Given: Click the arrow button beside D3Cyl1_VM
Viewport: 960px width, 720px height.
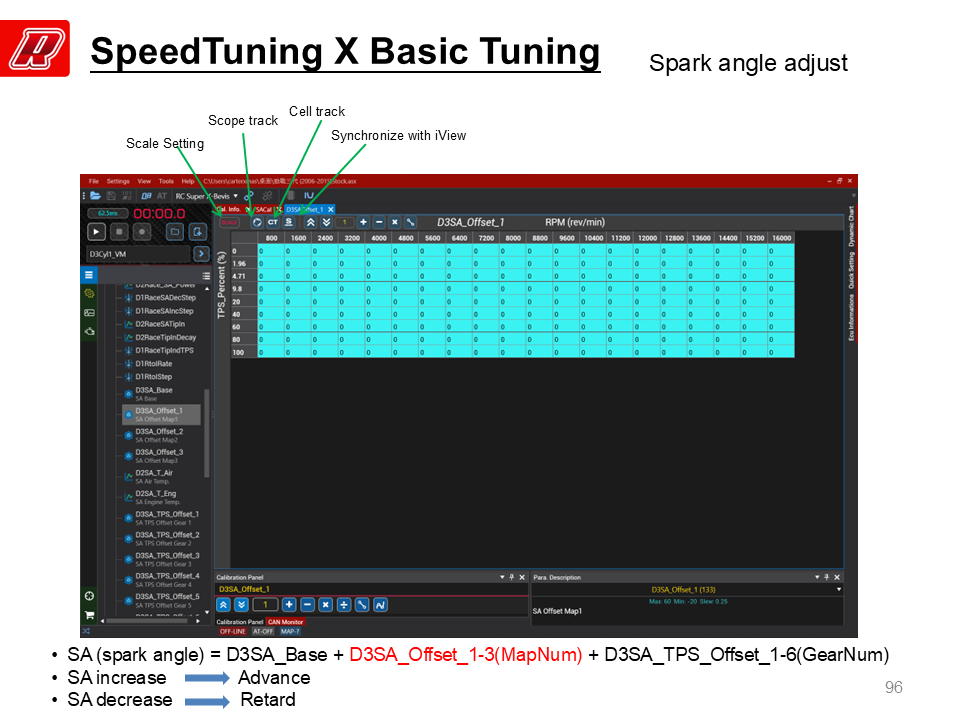Looking at the screenshot, I should pyautogui.click(x=201, y=254).
